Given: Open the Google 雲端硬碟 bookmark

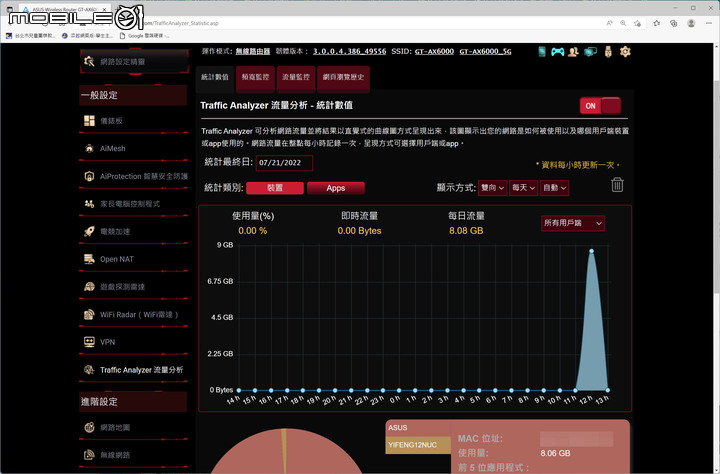Looking at the screenshot, I should point(144,35).
